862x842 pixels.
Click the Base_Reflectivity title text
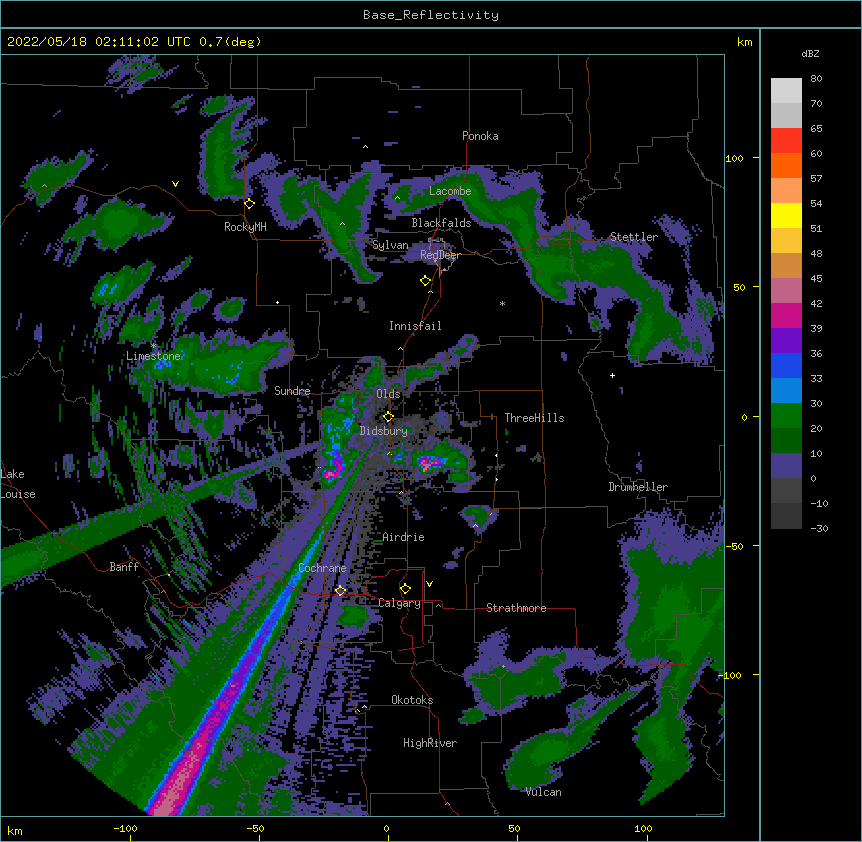pyautogui.click(x=431, y=15)
